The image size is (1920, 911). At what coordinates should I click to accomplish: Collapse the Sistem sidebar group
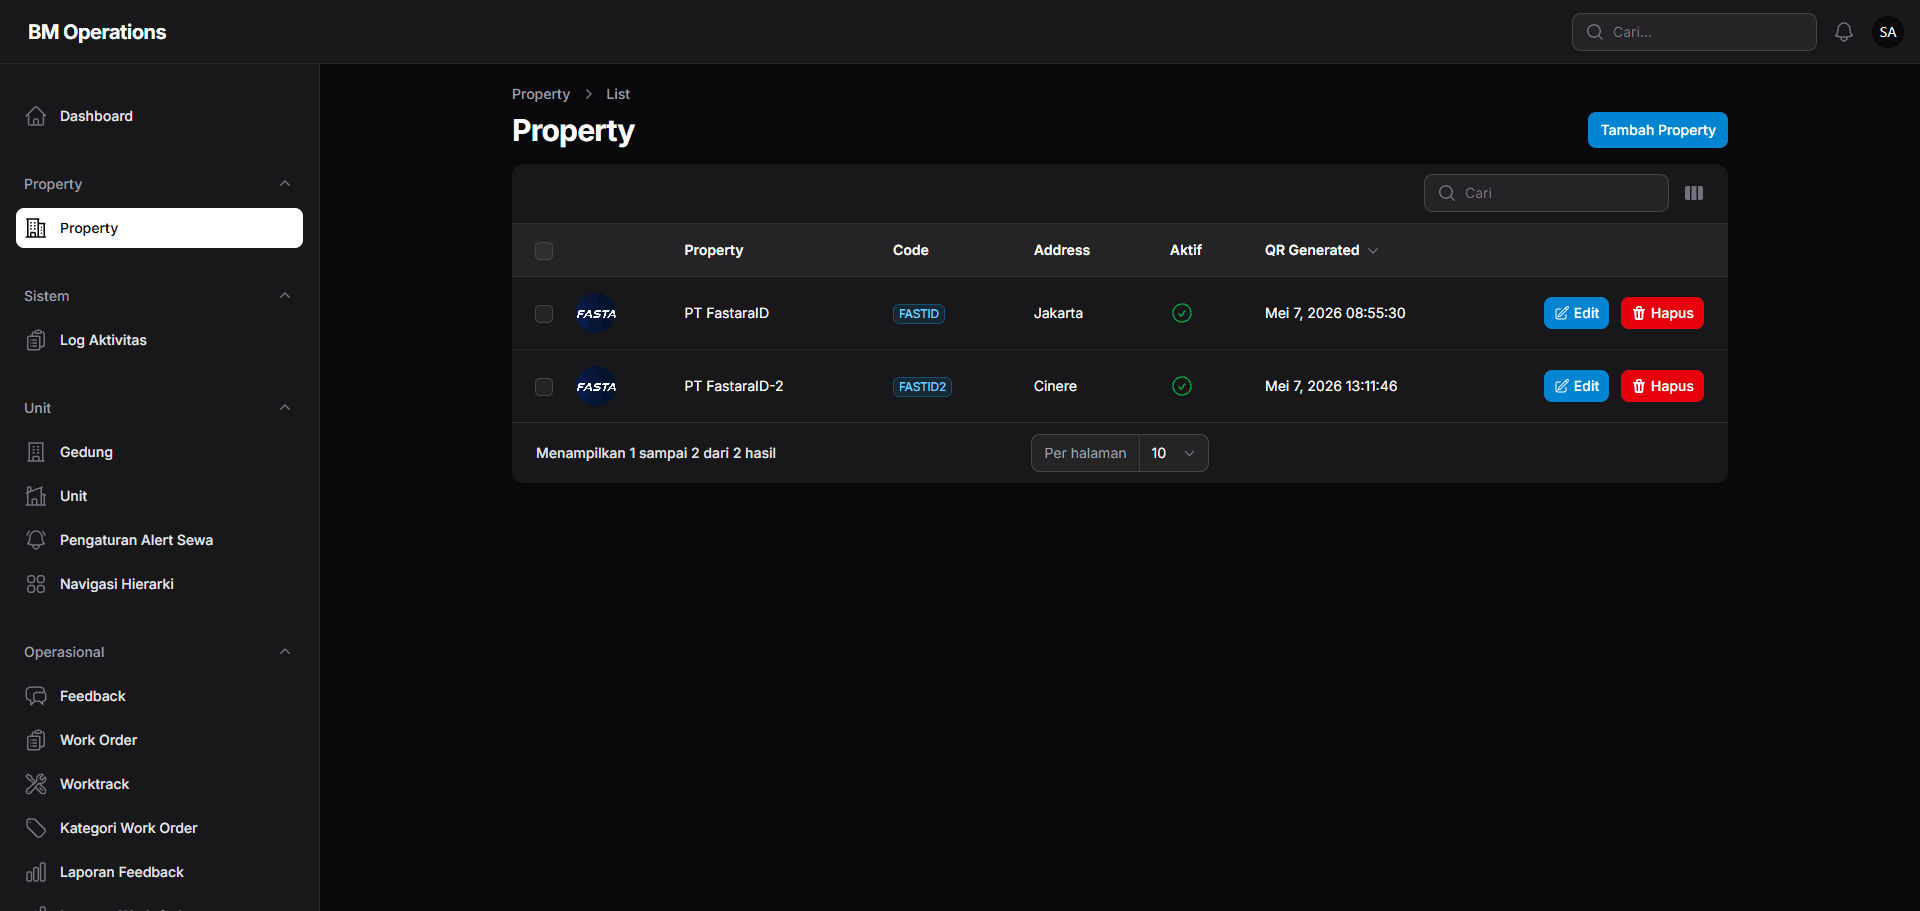(x=285, y=296)
